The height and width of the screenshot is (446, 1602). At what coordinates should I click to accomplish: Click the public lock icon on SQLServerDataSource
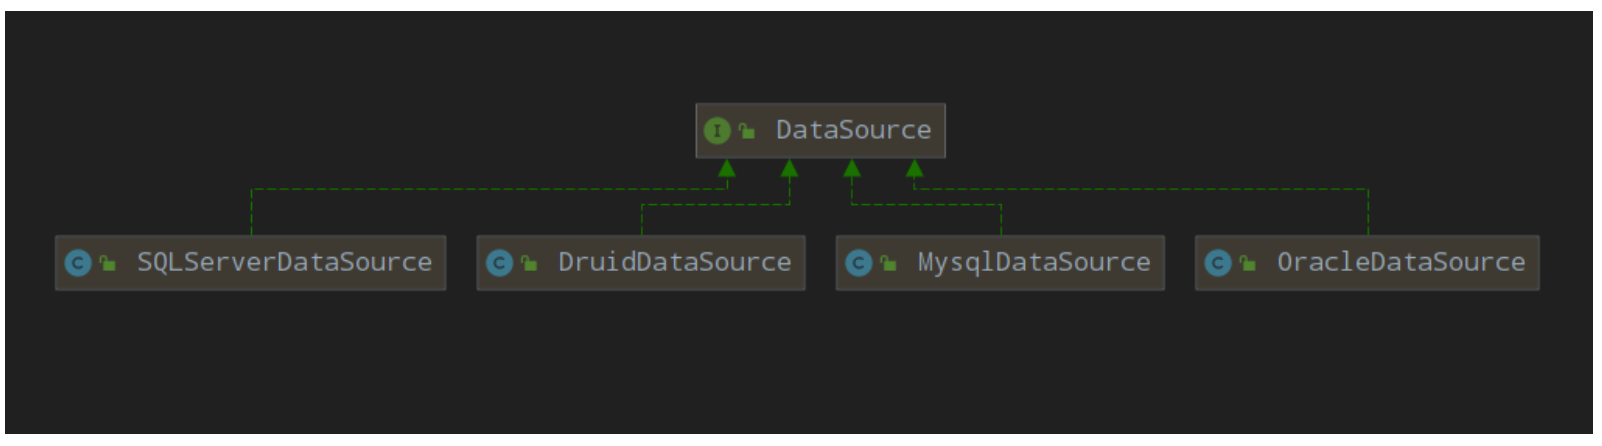[x=108, y=263]
